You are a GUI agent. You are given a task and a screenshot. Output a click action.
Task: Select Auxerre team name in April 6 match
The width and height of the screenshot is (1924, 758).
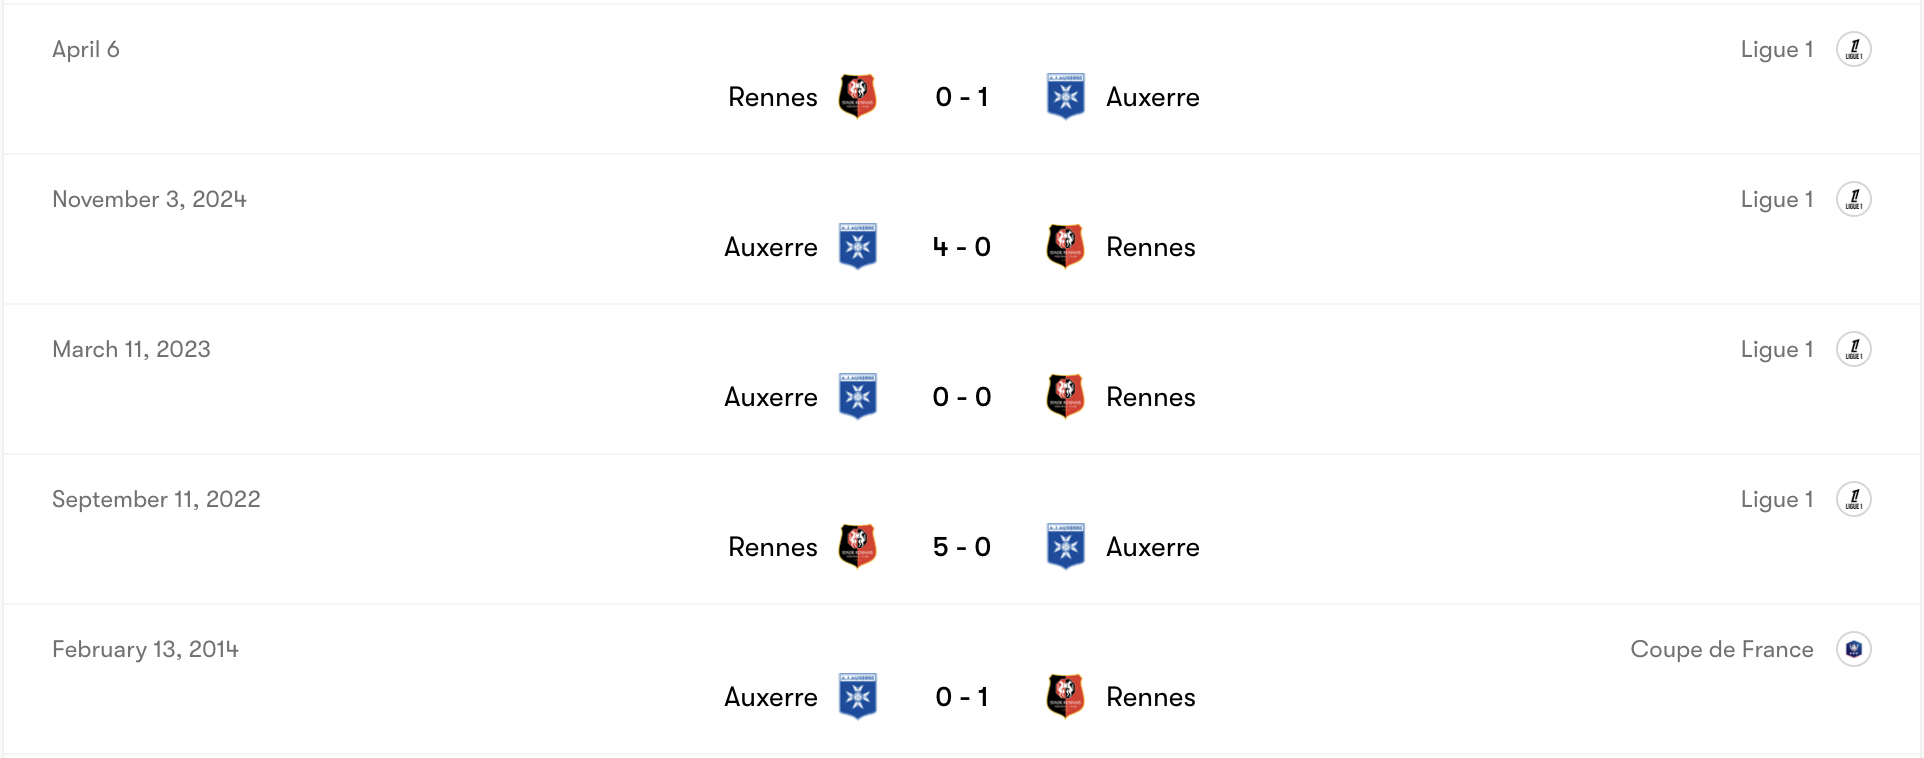1152,97
